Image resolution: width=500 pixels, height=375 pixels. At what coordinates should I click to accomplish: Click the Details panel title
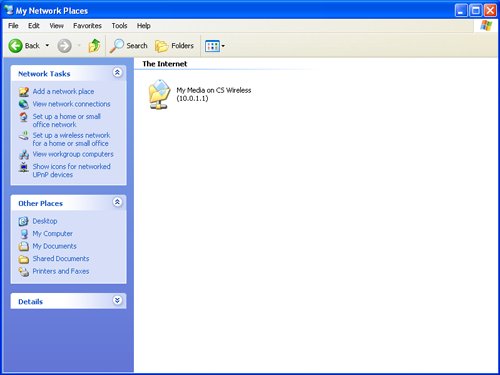tap(30, 302)
